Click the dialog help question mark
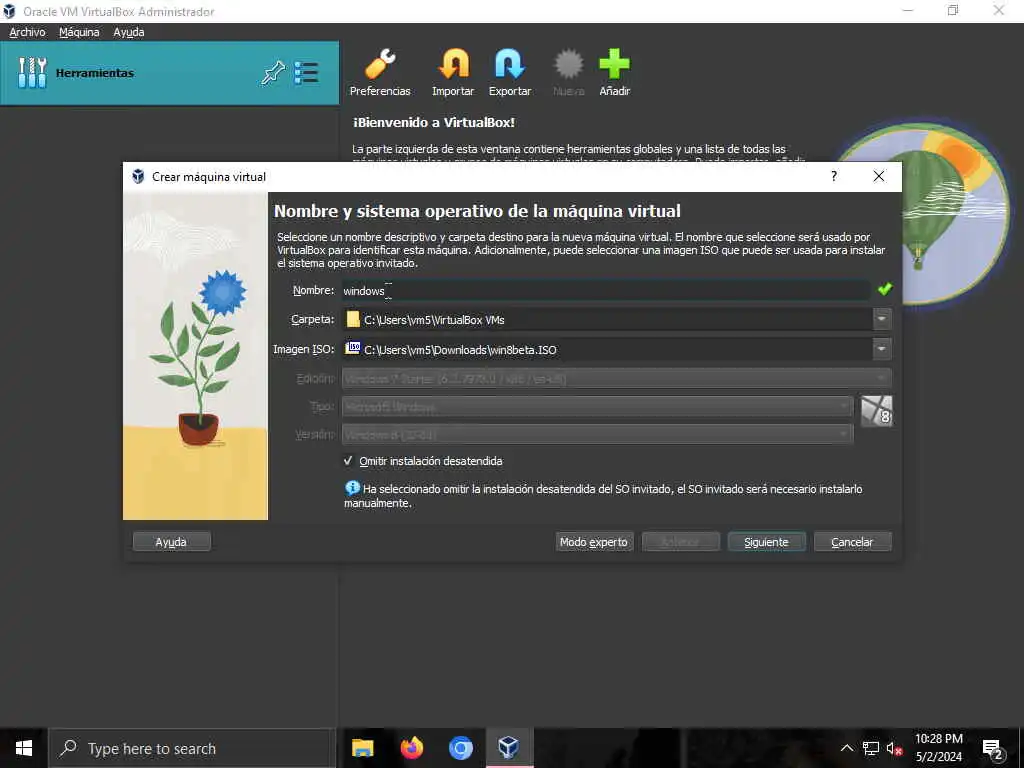Viewport: 1024px width, 768px height. click(834, 176)
